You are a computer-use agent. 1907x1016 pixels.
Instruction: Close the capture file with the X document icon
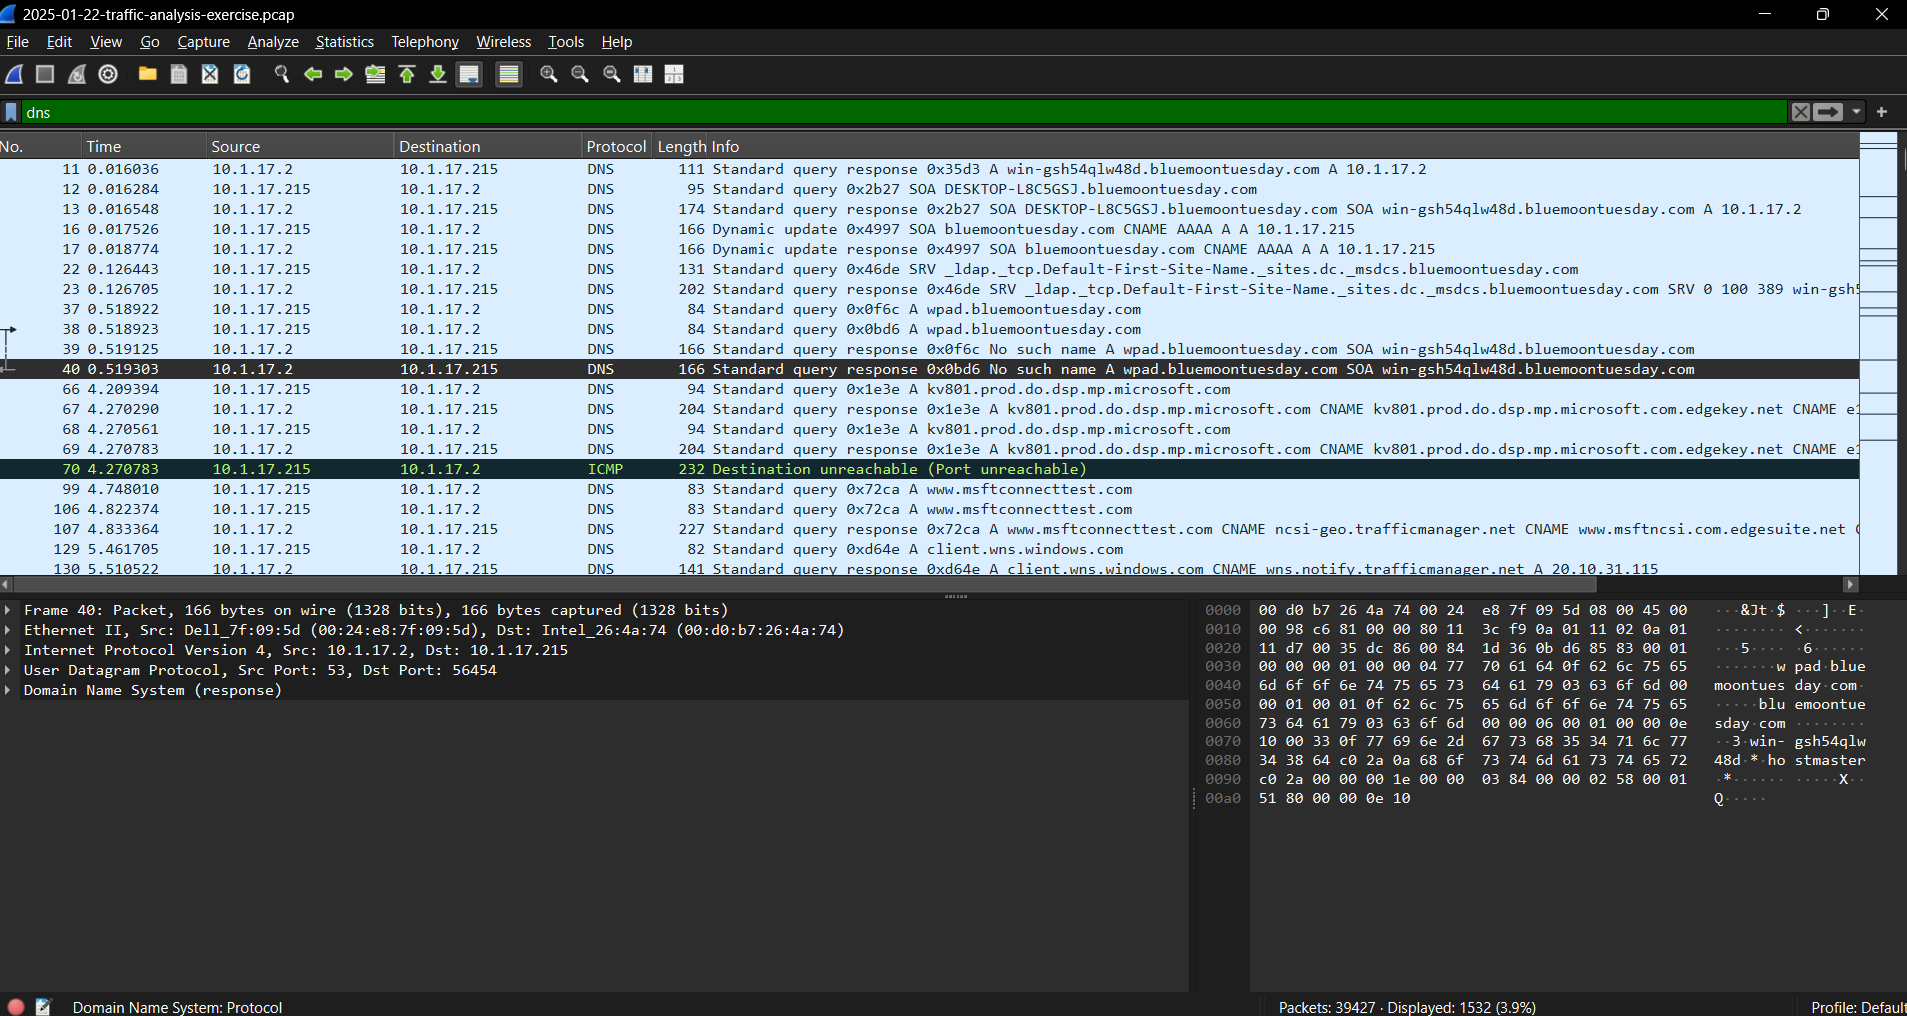(210, 74)
